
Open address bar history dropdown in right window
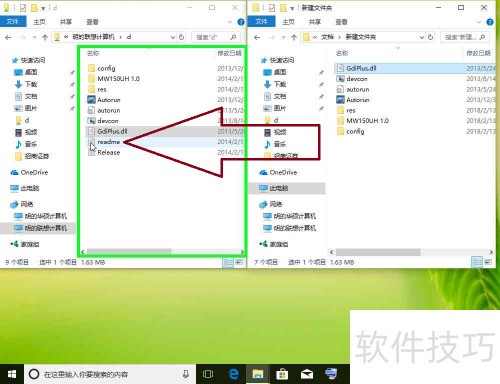[x=422, y=37]
